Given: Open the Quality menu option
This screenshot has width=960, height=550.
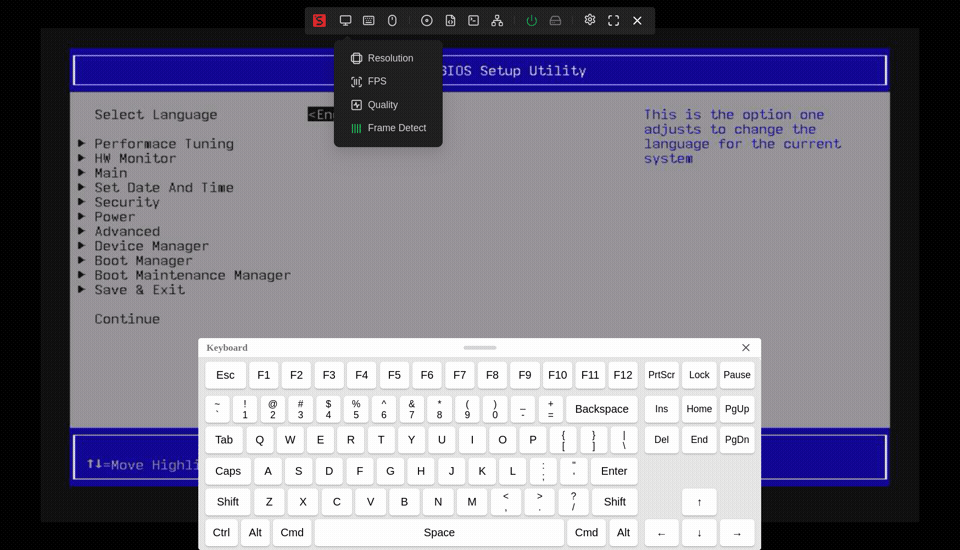Looking at the screenshot, I should 382,105.
